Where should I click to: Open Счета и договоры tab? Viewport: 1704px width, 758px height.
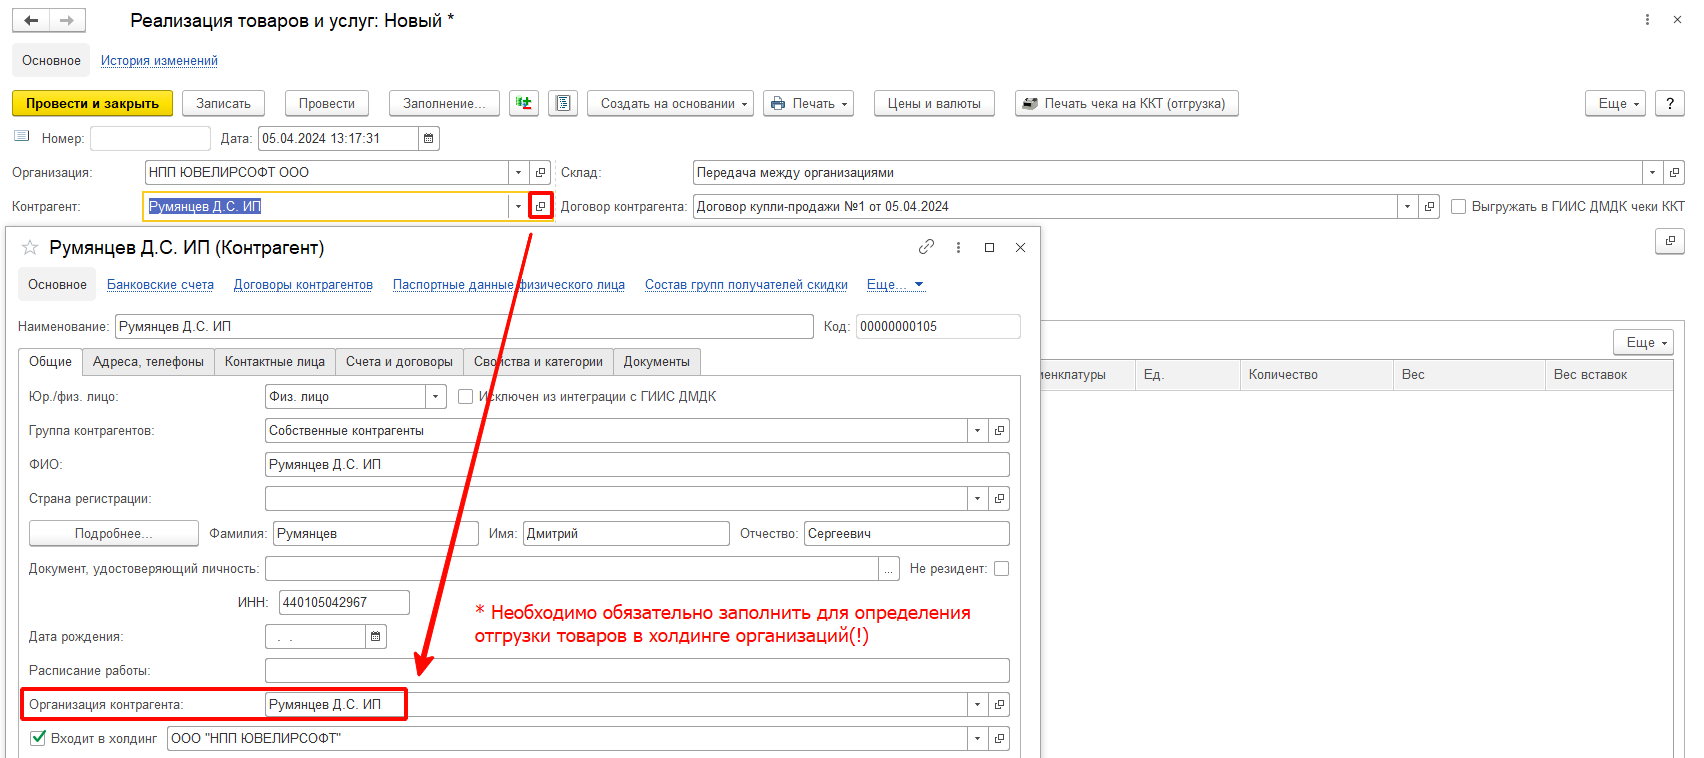coord(399,361)
